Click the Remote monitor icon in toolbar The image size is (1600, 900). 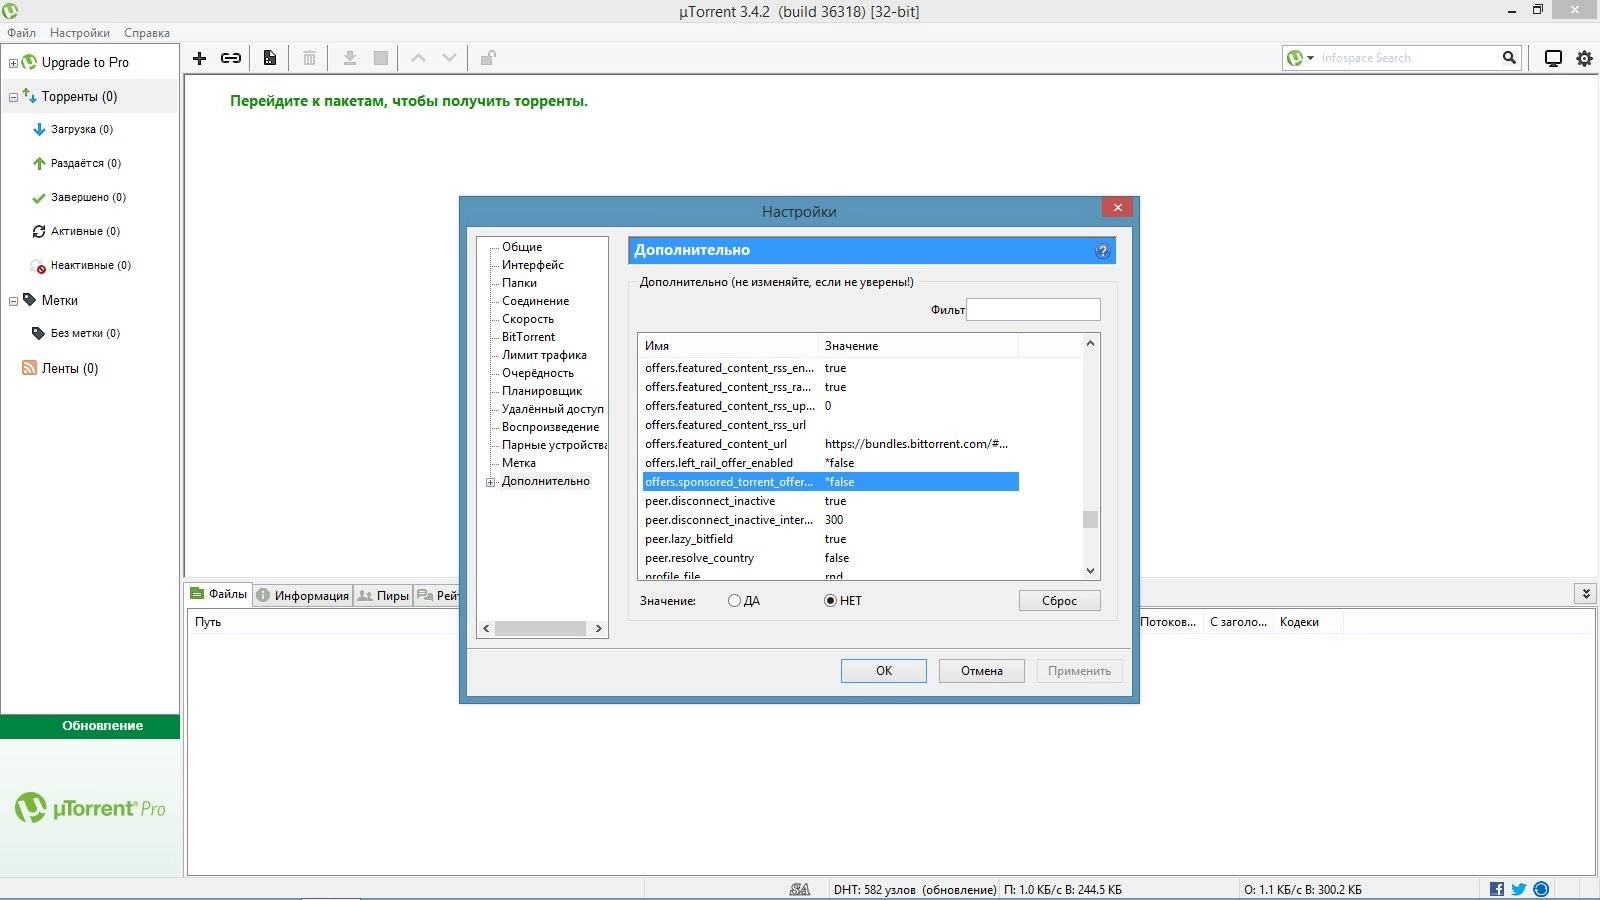1553,58
